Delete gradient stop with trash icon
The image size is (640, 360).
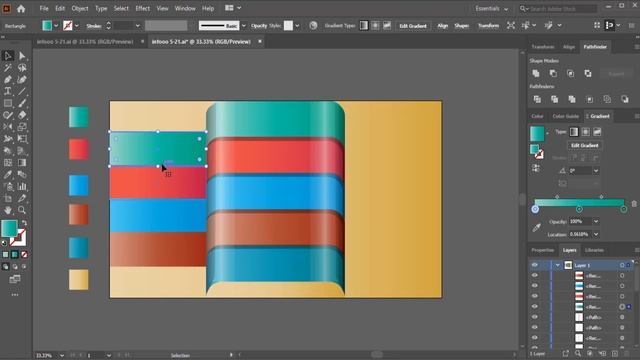click(x=634, y=203)
